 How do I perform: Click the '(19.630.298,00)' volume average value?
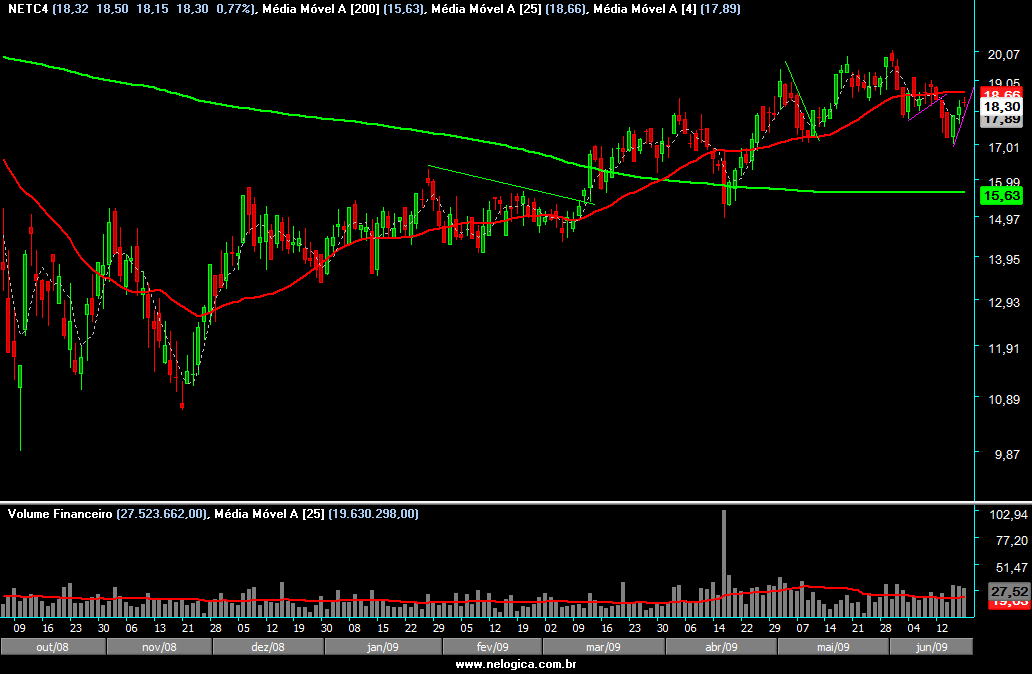373,514
